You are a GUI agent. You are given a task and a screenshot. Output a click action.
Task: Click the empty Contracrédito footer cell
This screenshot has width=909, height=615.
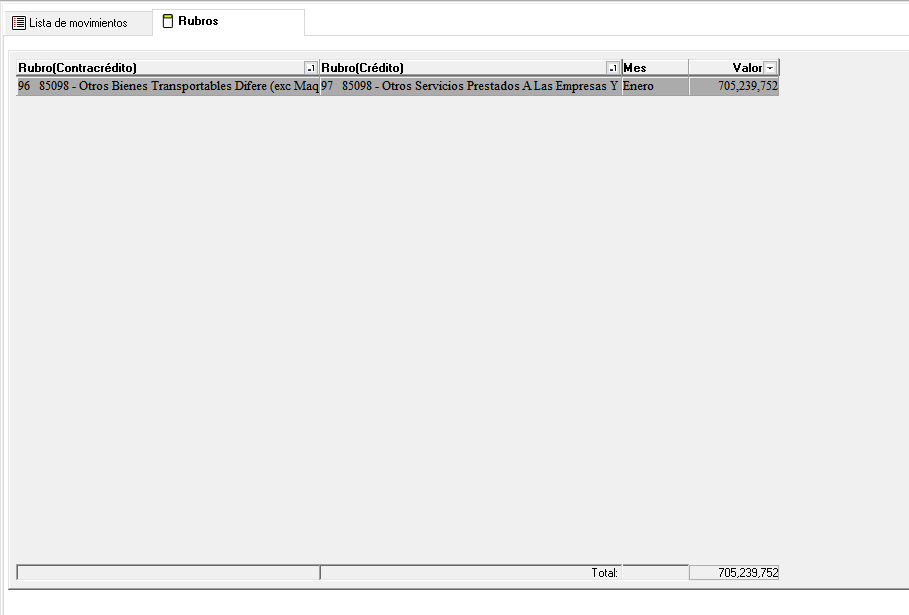[168, 573]
